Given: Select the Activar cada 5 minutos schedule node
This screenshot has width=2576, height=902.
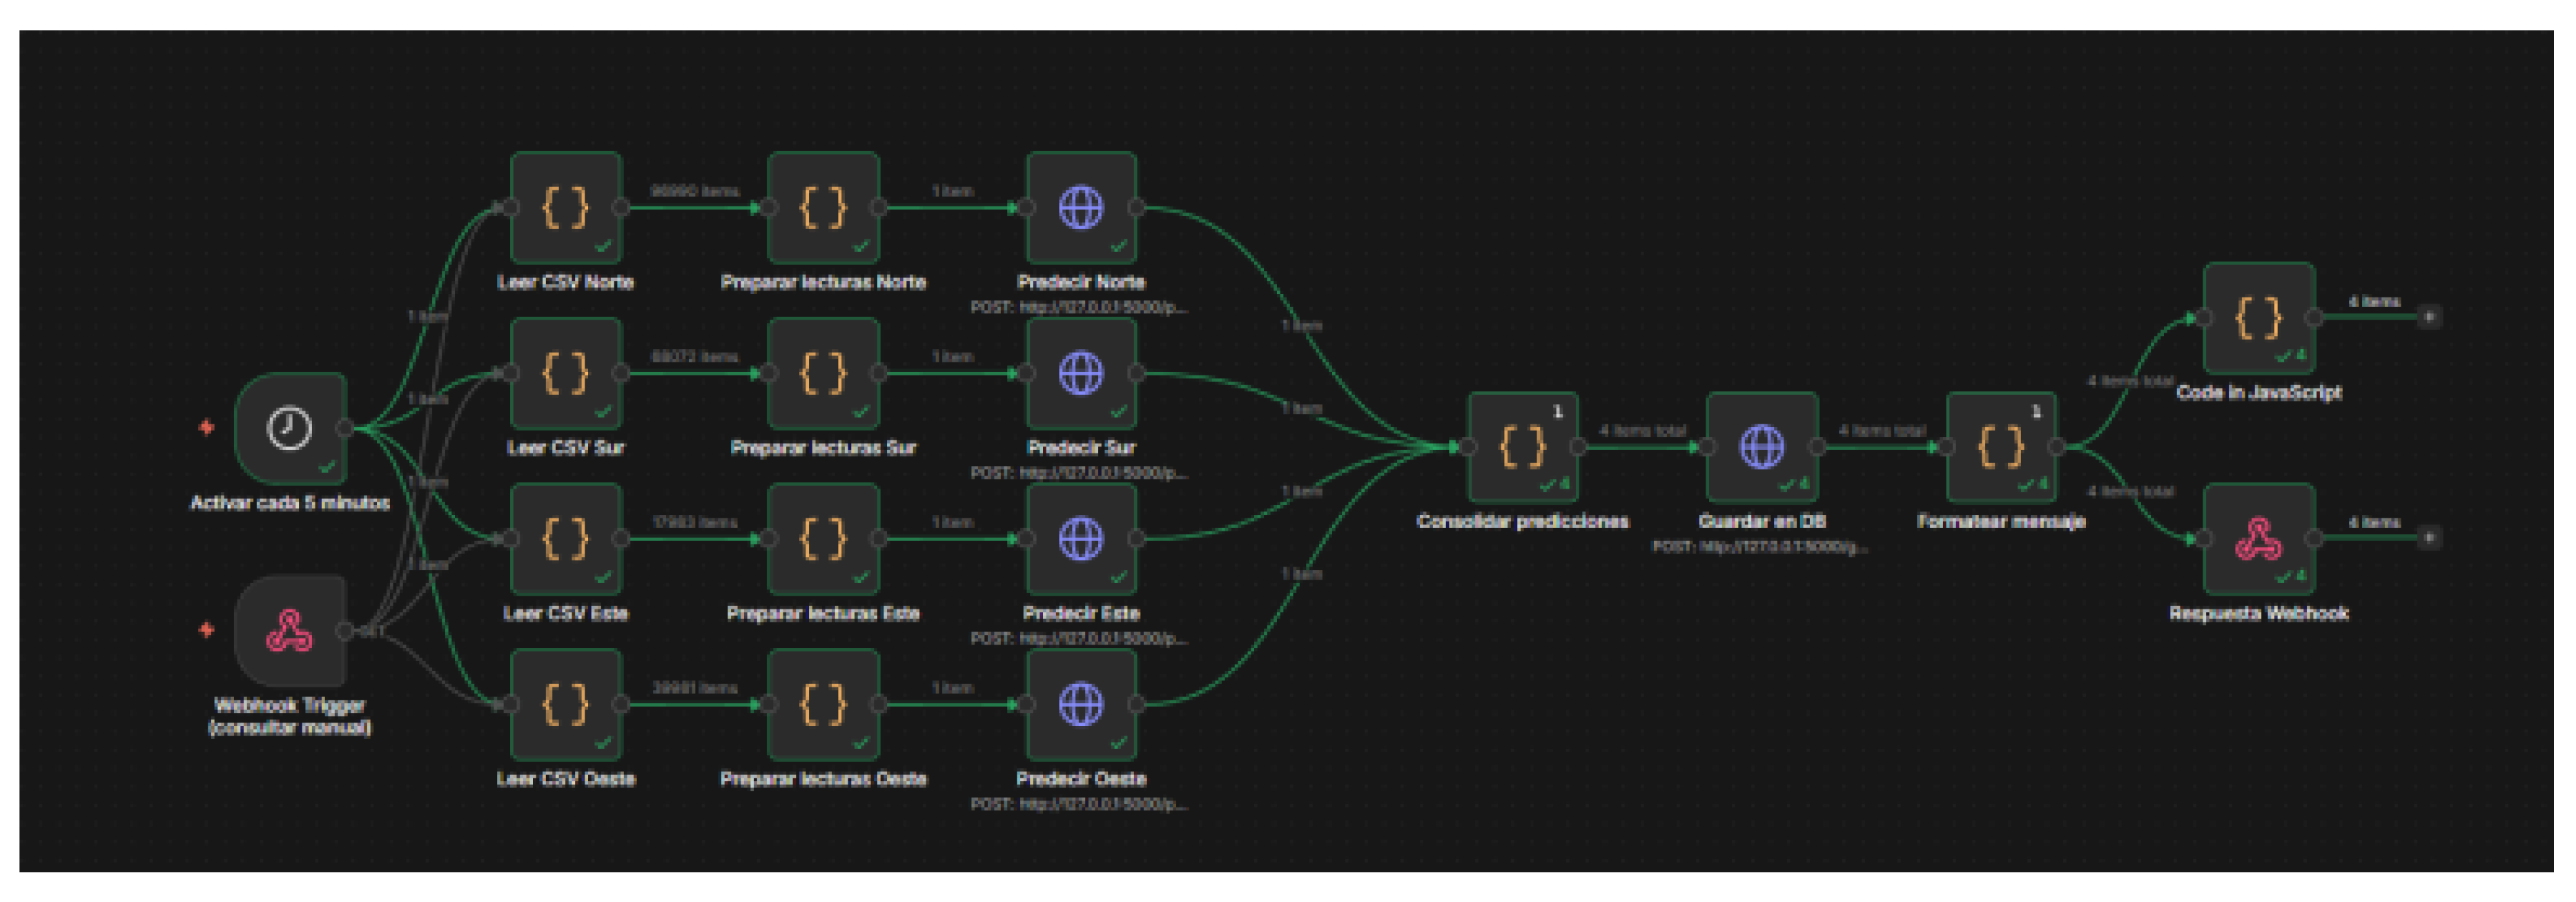Looking at the screenshot, I should click(290, 428).
